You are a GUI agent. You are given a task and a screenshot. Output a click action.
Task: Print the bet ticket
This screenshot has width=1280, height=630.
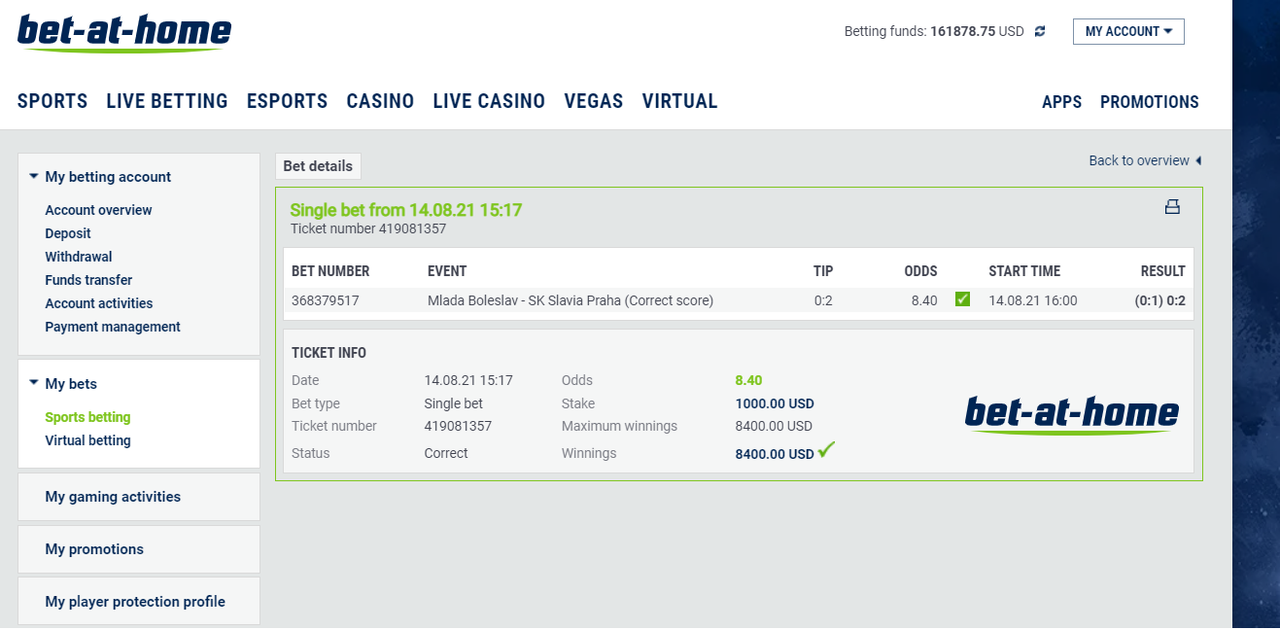pos(1172,207)
